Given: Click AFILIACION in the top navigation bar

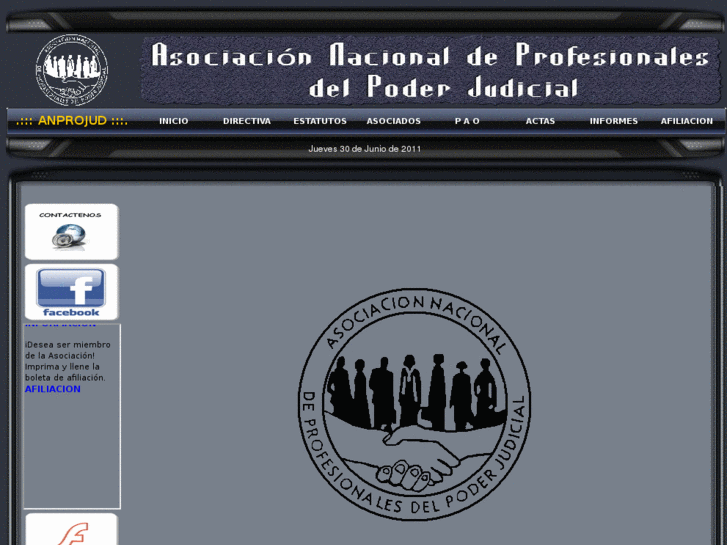Looking at the screenshot, I should pyautogui.click(x=687, y=121).
